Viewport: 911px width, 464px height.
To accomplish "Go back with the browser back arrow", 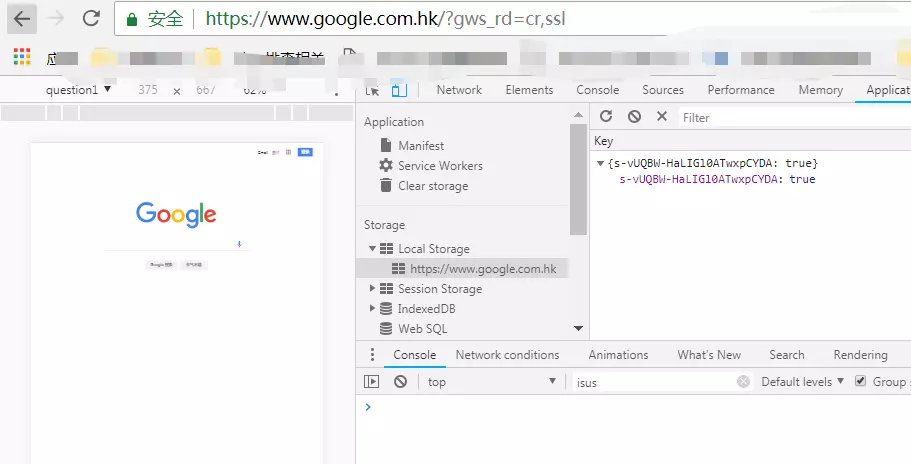I will point(22,19).
